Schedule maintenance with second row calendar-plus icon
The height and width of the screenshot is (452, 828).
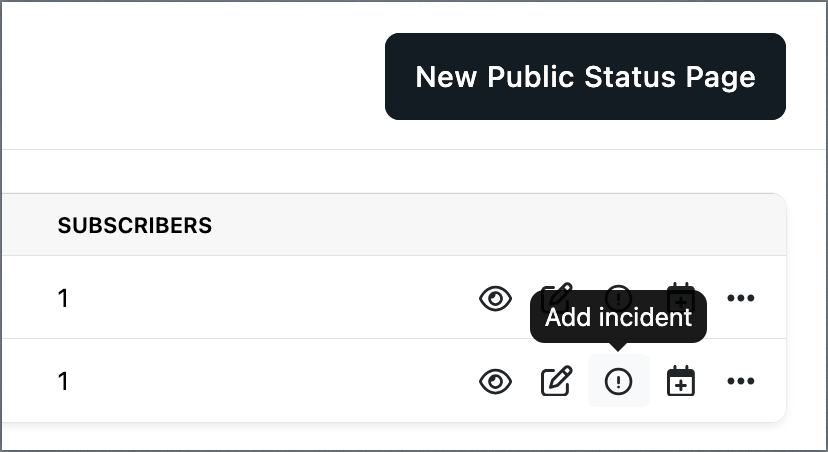(681, 381)
